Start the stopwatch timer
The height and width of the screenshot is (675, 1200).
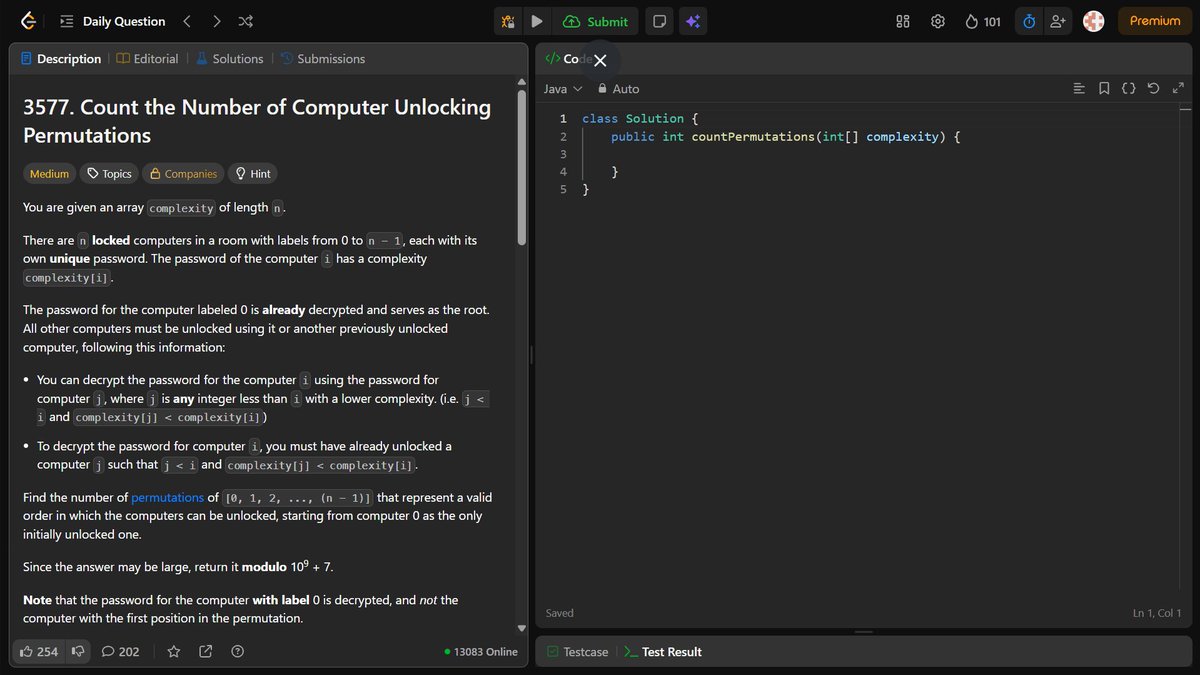pyautogui.click(x=1029, y=20)
